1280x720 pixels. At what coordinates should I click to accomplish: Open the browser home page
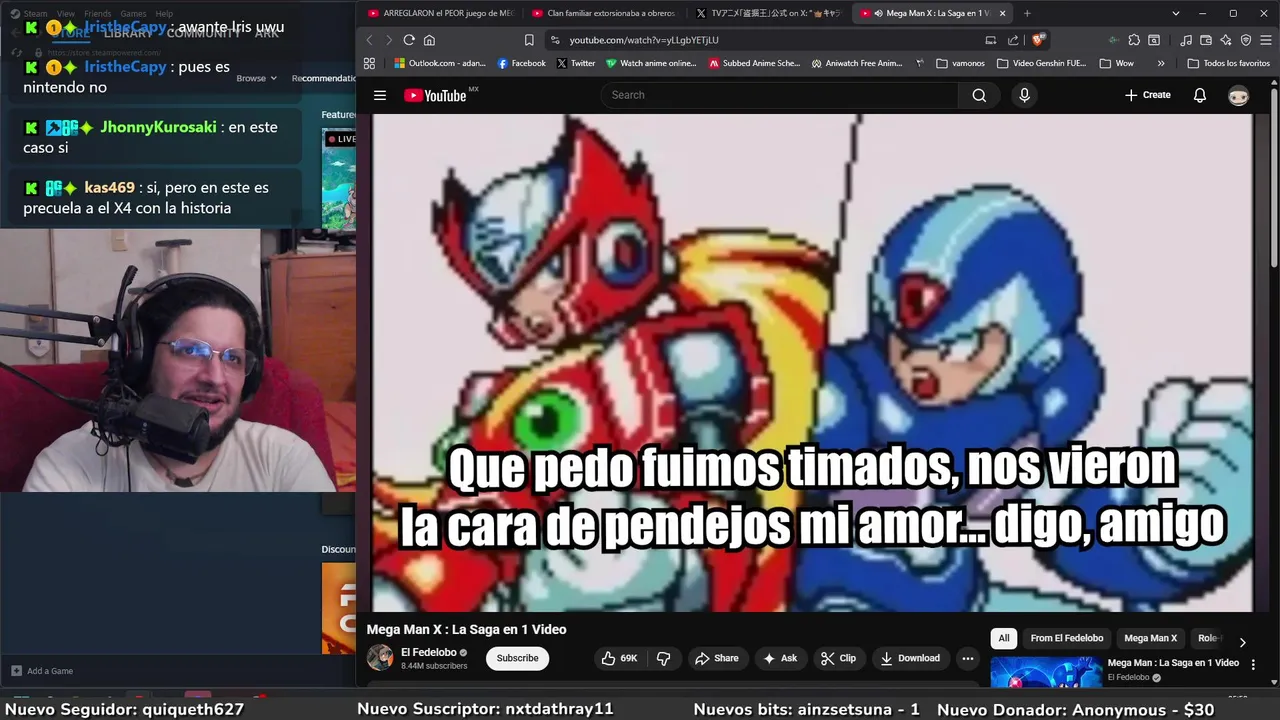point(429,40)
